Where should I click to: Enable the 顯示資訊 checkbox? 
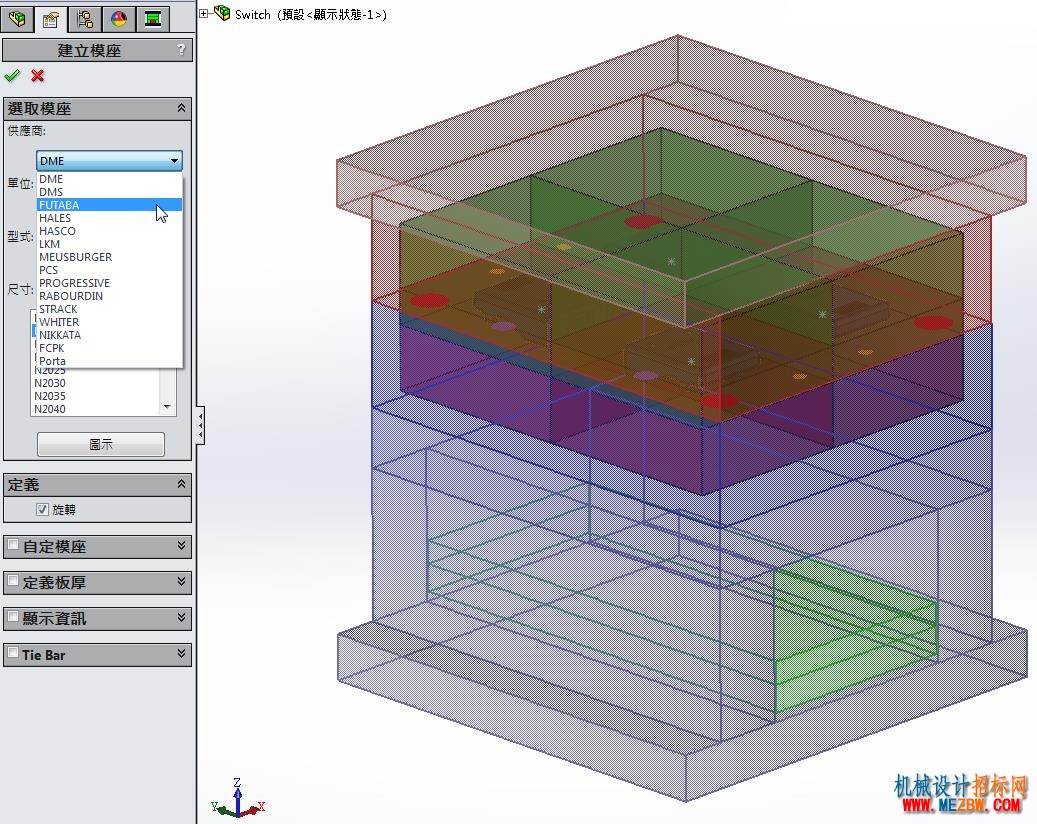point(13,618)
